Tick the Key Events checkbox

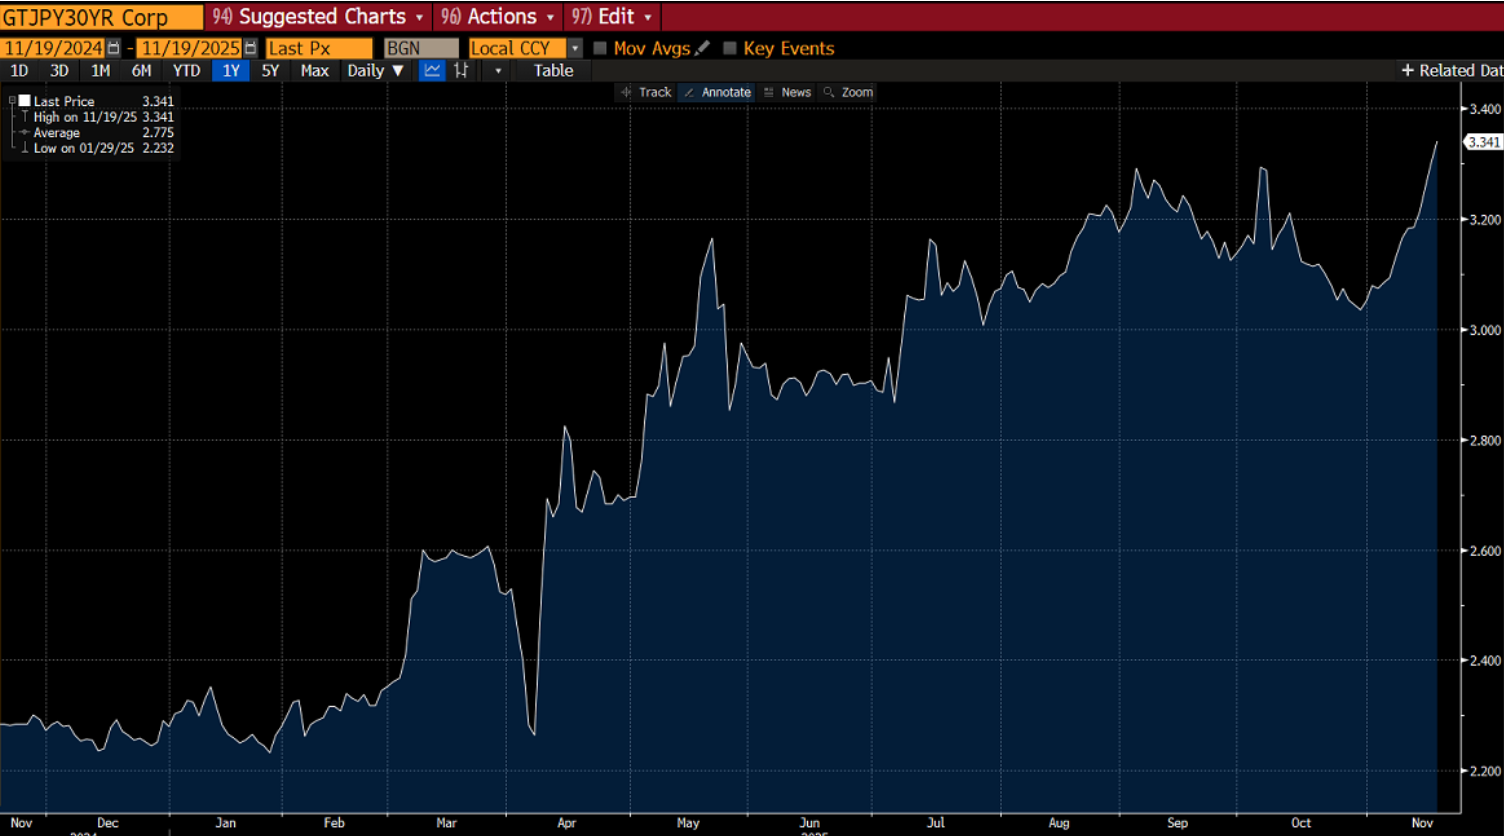(729, 48)
